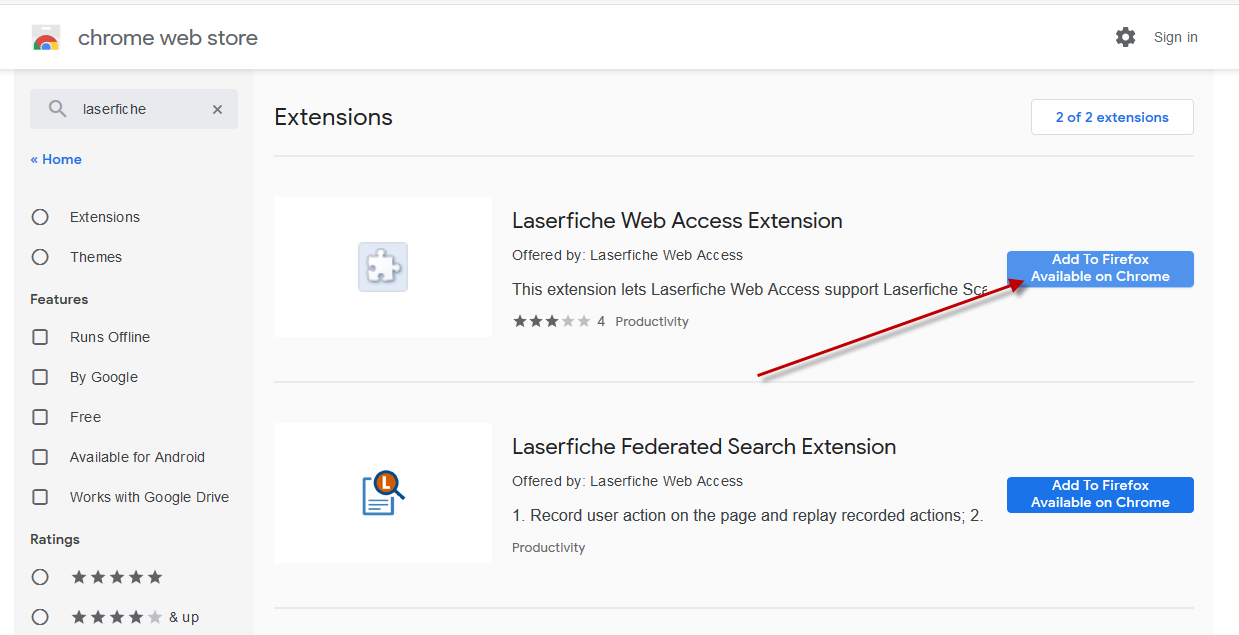Click the Chrome Web Store logo icon

(46, 38)
